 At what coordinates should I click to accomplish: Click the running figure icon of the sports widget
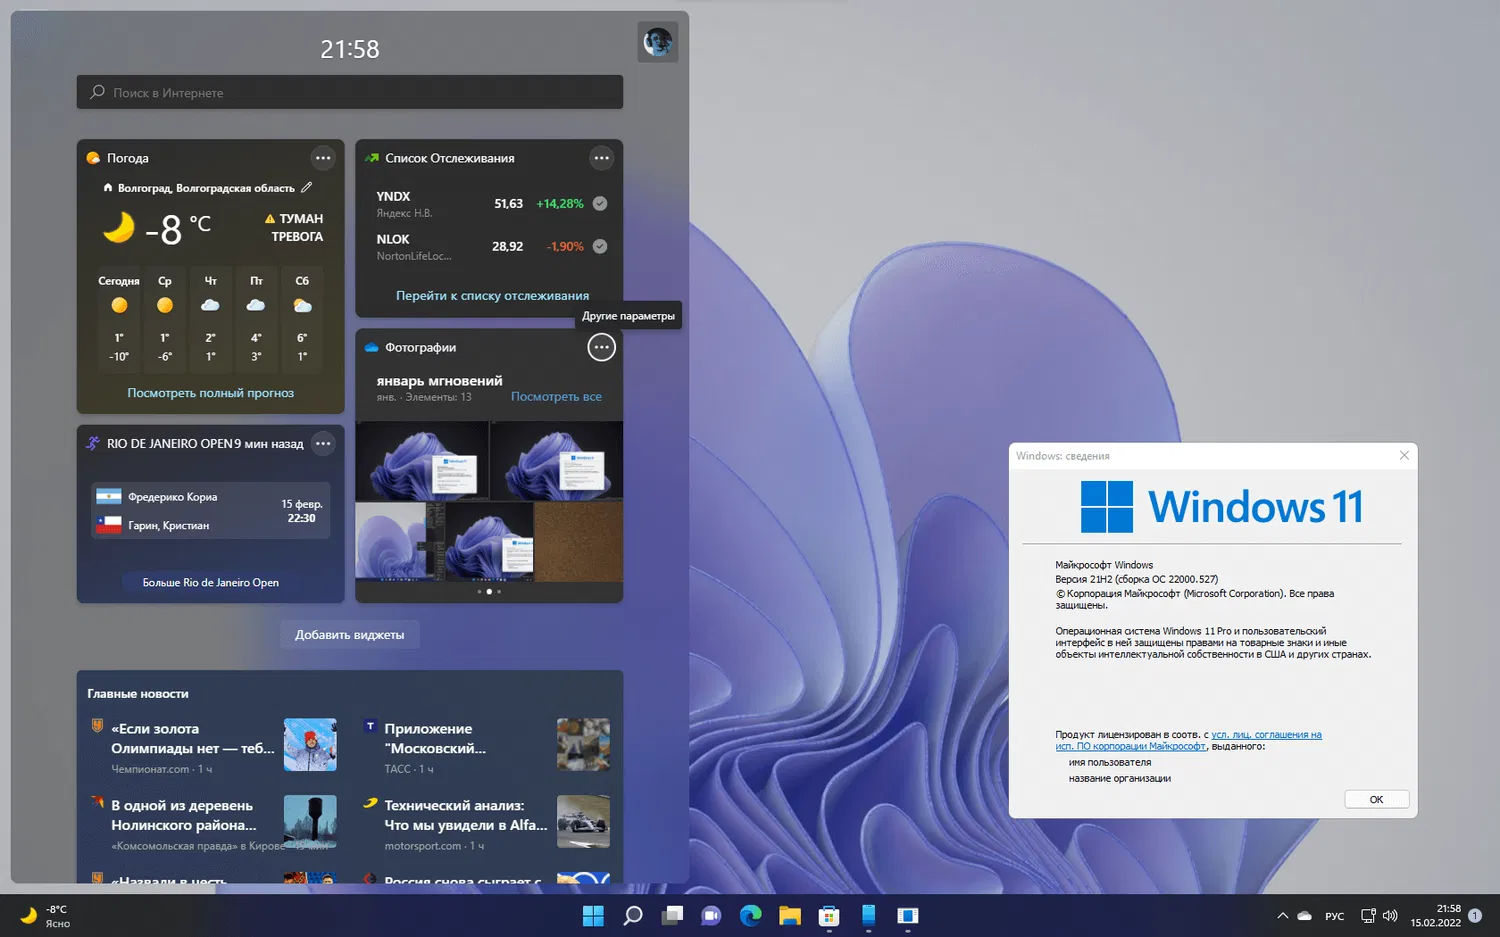[93, 443]
